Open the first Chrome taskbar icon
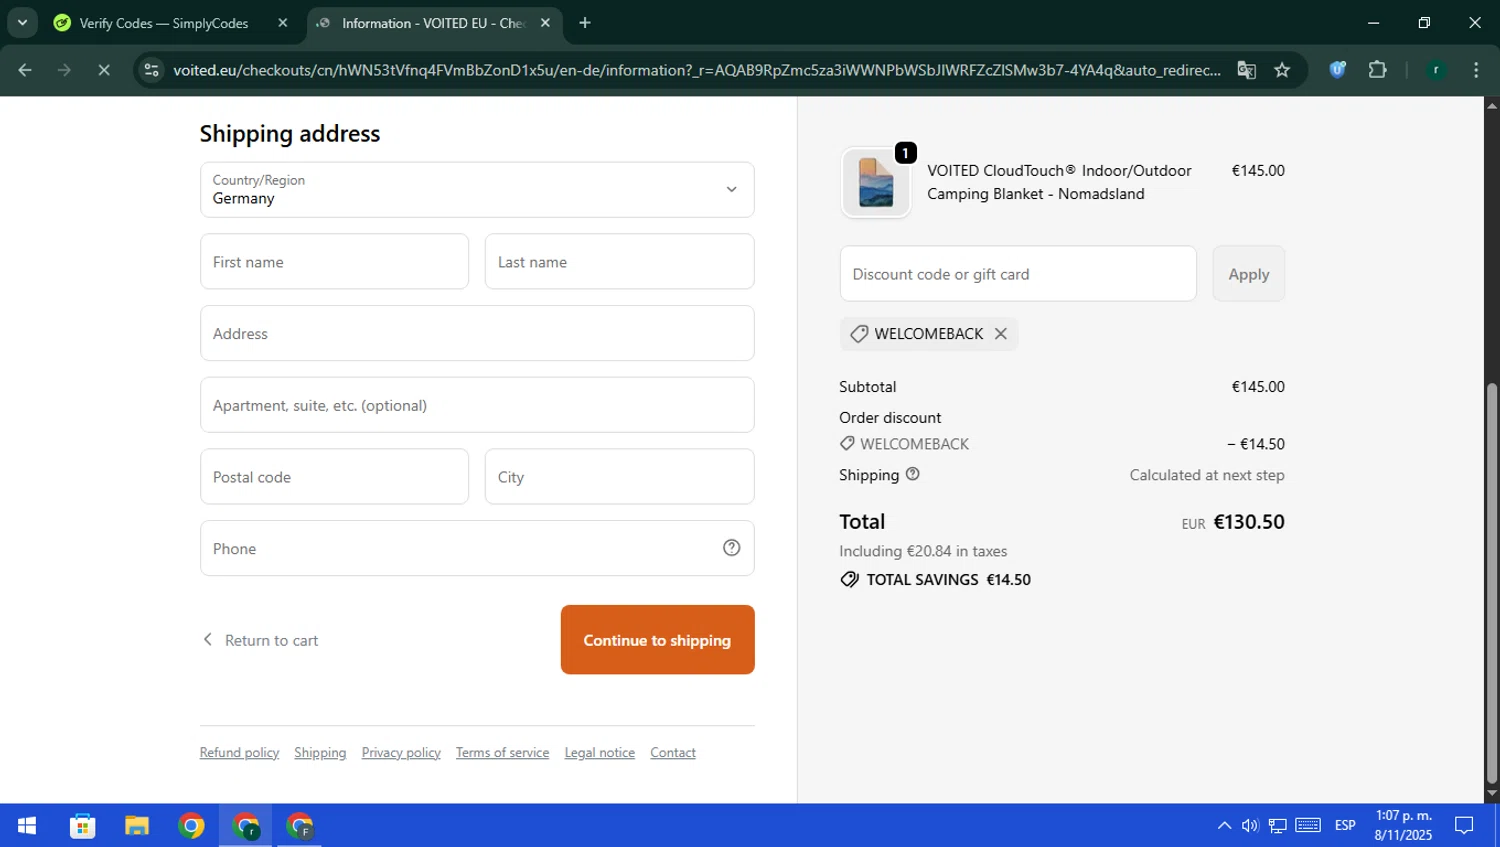This screenshot has height=847, width=1500. pos(191,826)
